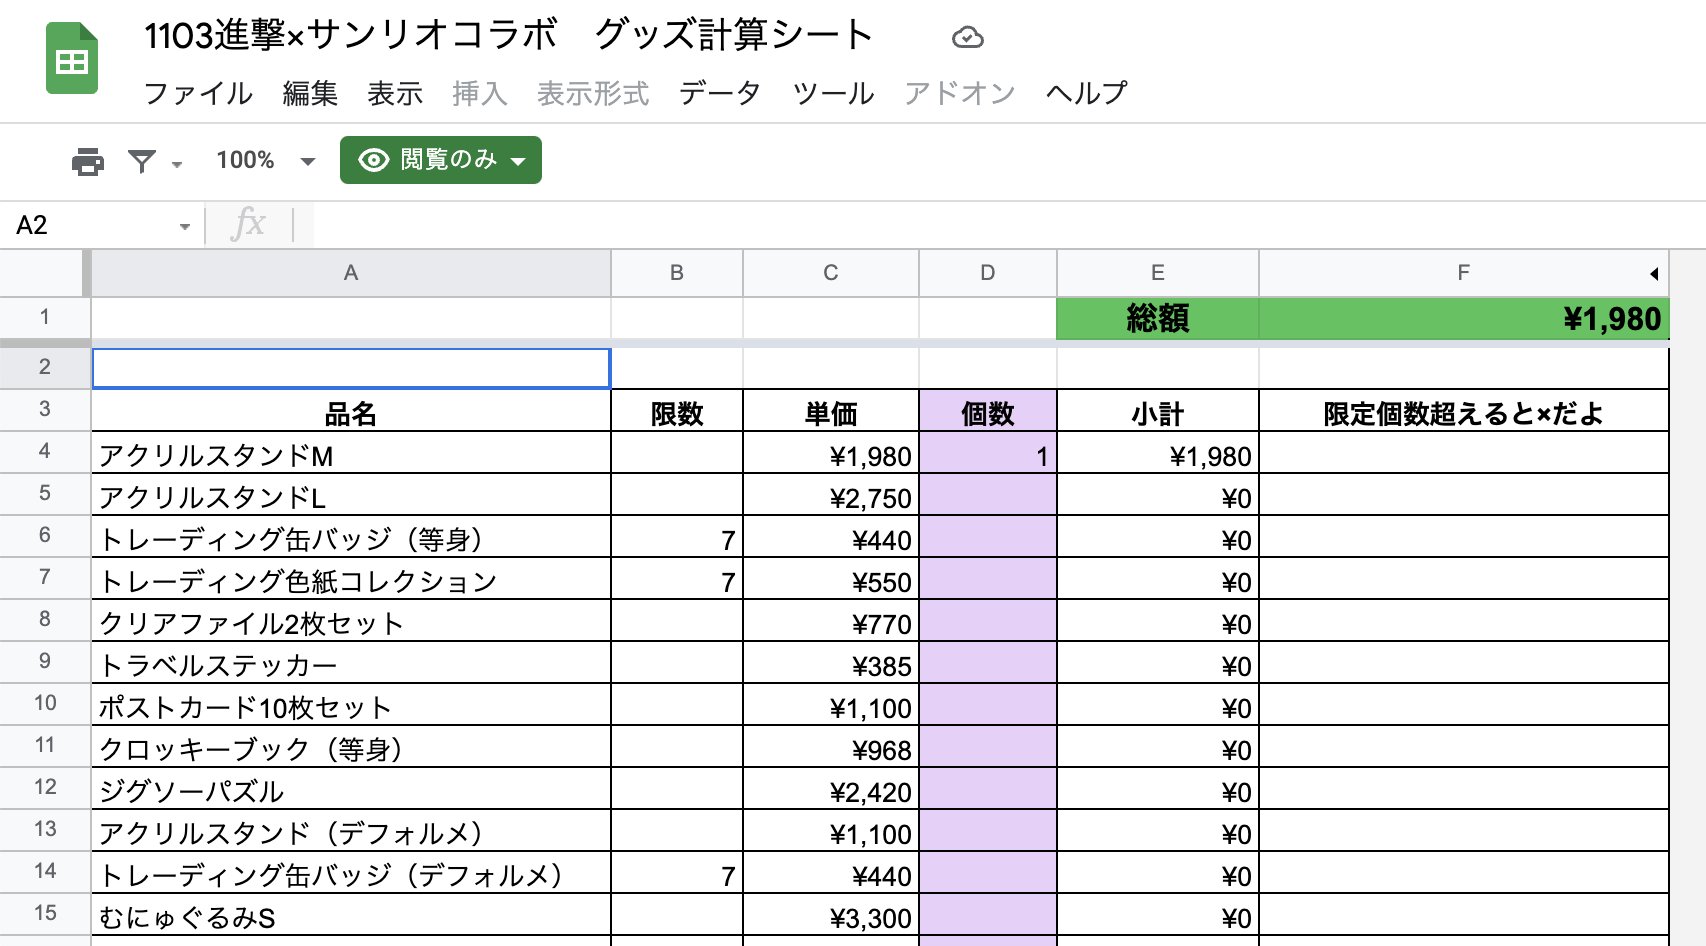Click the purple 個数 header cell
Viewport: 1706px width, 946px height.
pyautogui.click(x=988, y=411)
